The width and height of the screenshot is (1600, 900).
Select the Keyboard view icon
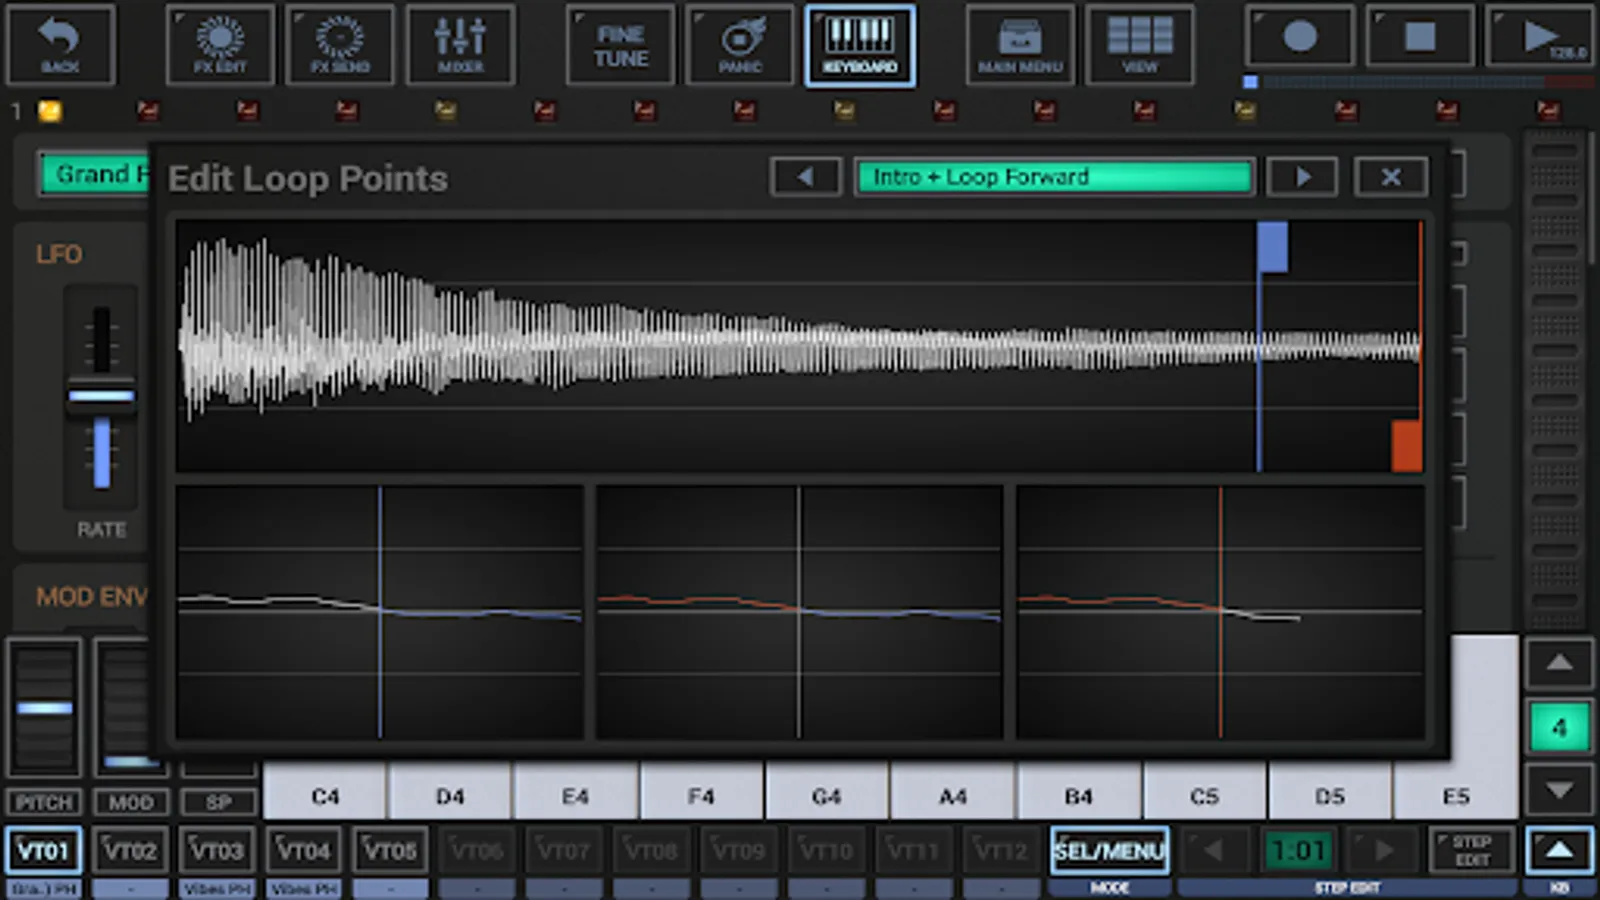click(860, 45)
